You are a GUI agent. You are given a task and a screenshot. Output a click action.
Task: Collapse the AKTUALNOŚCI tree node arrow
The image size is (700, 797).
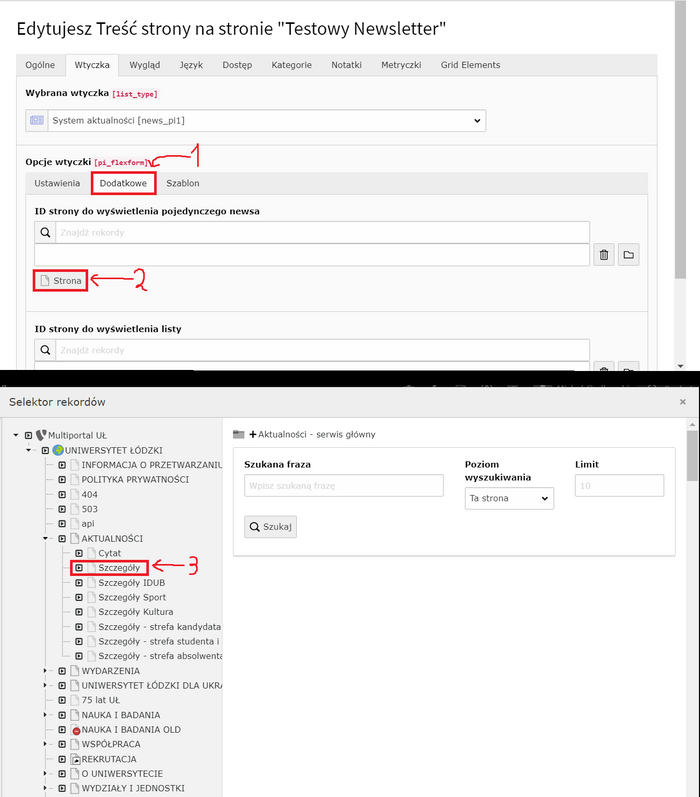46,538
